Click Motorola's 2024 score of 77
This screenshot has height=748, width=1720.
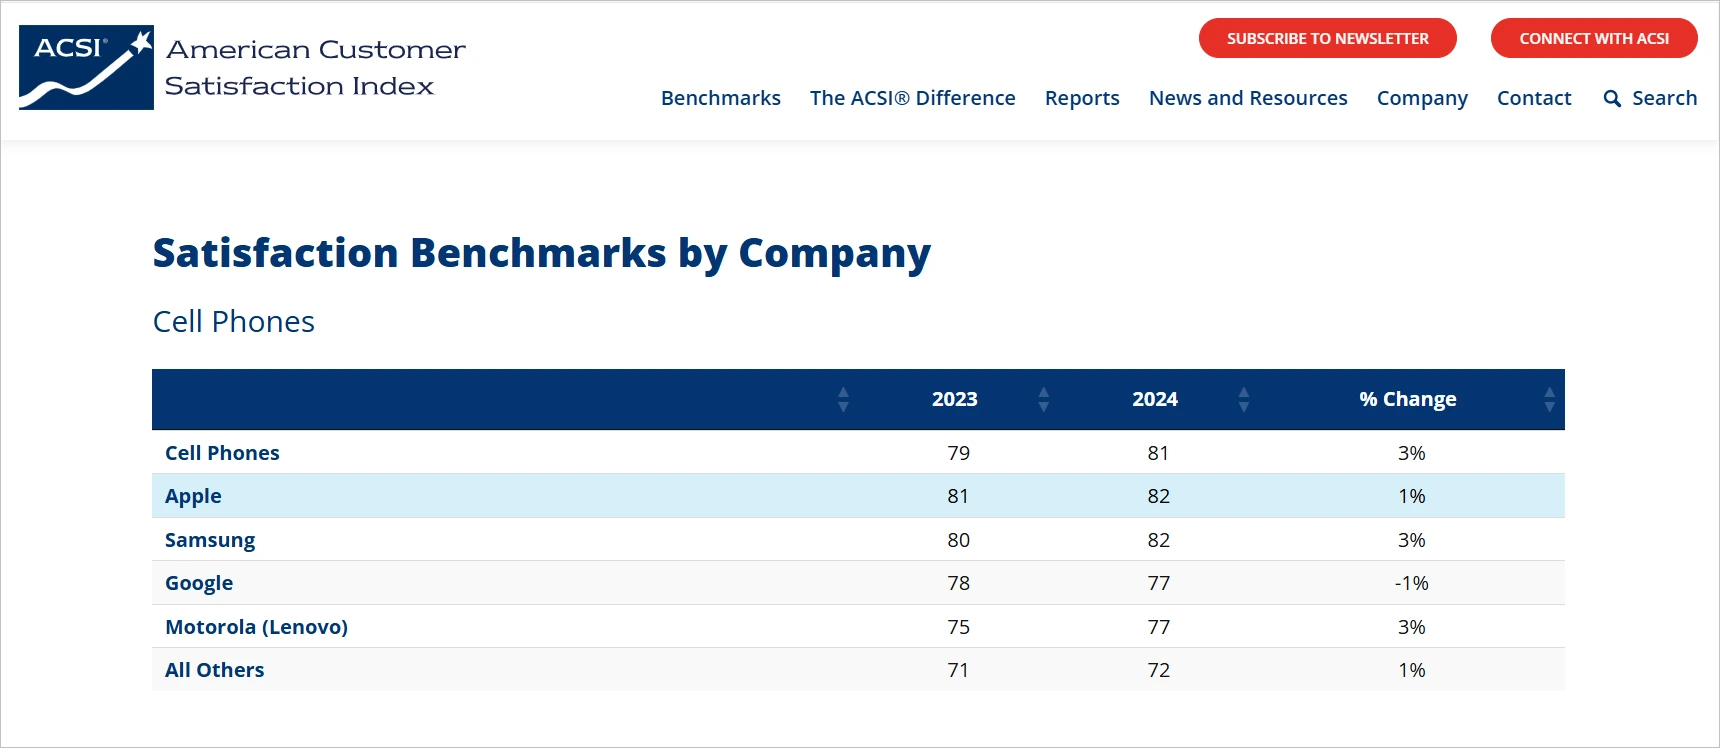[1158, 627]
